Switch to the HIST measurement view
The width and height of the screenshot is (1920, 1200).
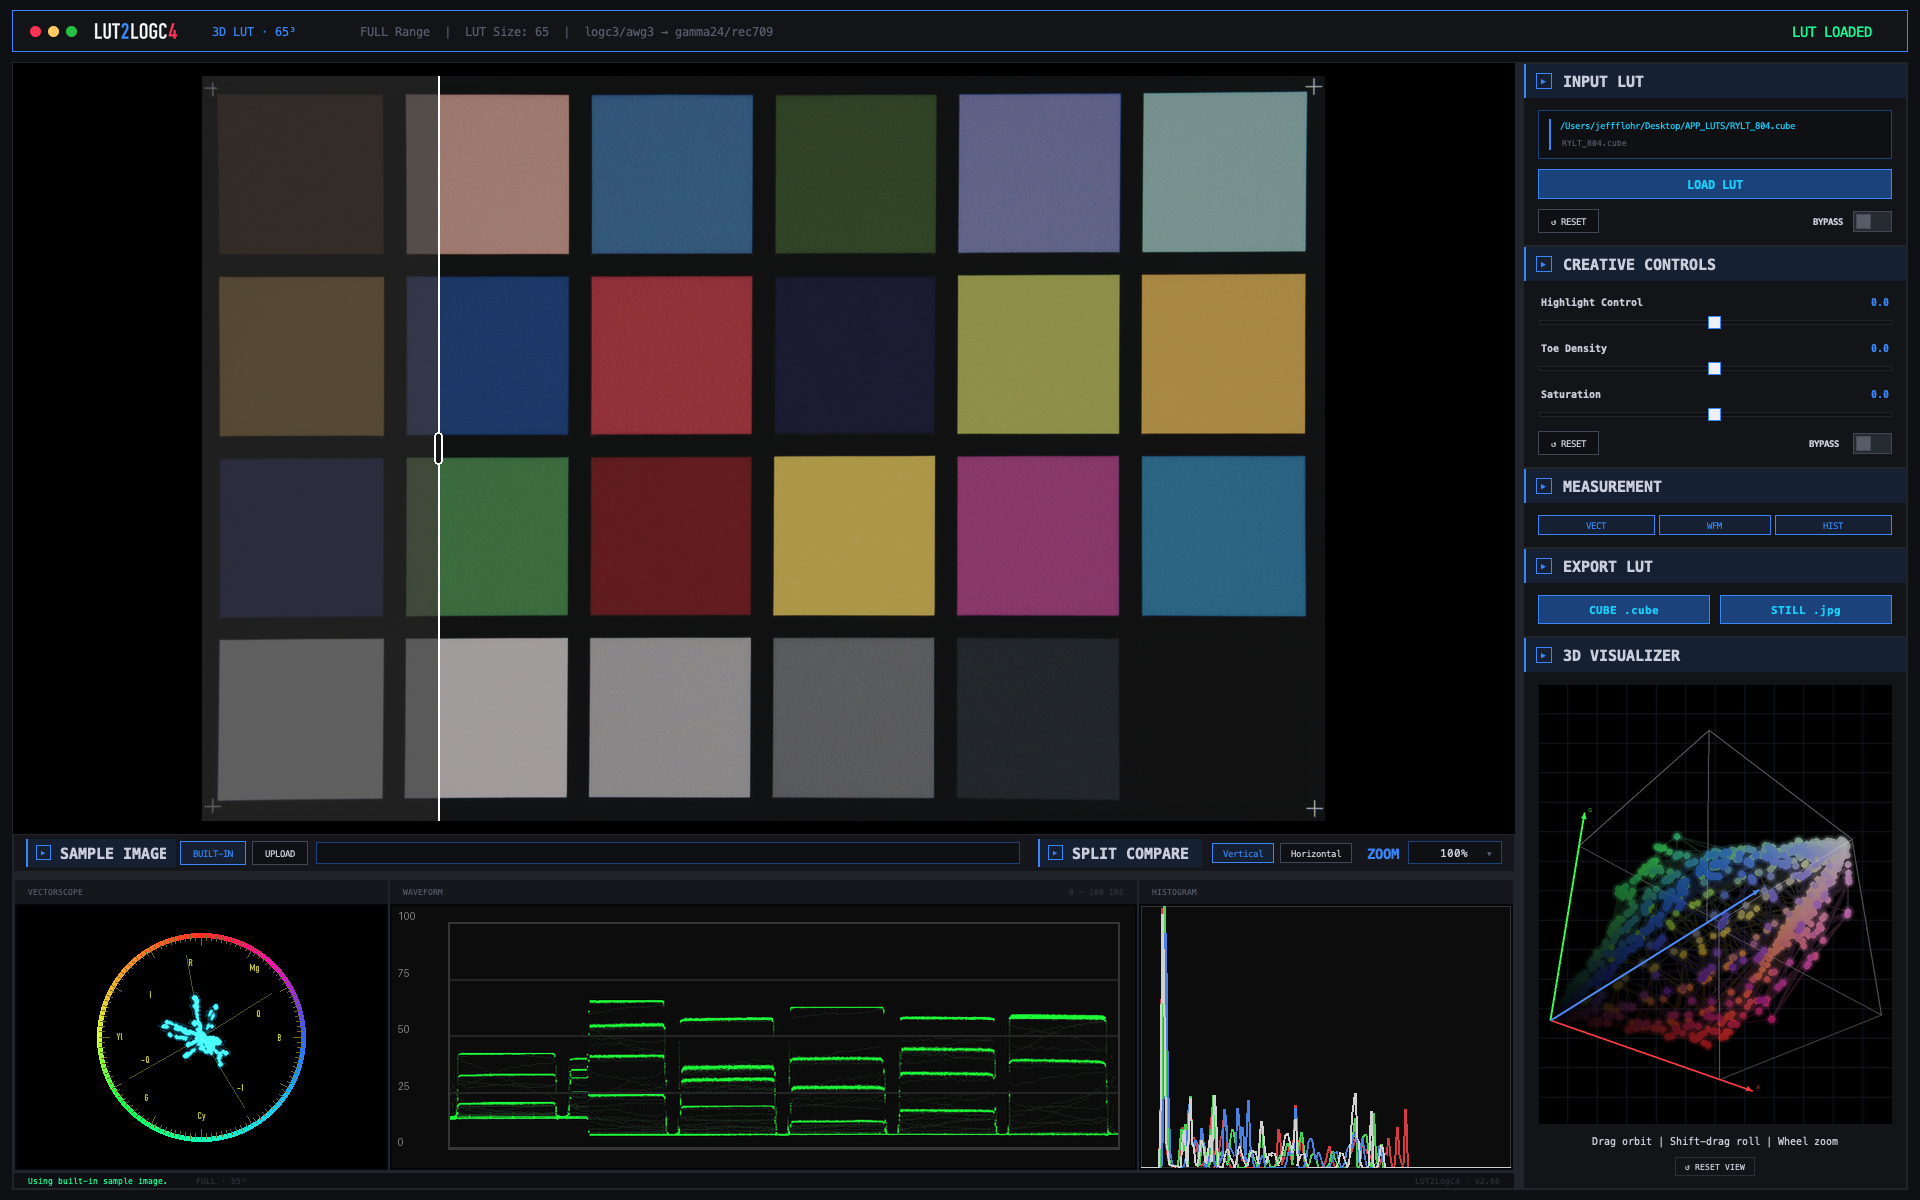point(1832,525)
